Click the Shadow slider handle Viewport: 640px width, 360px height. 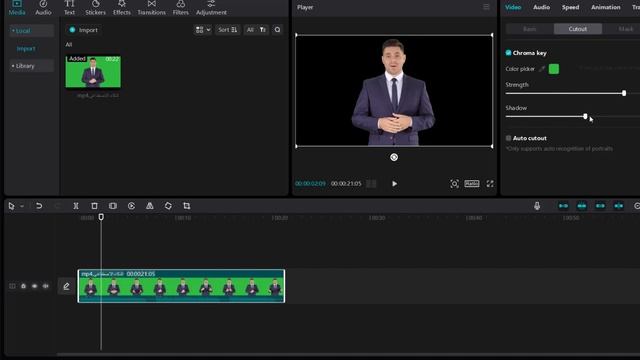585,117
